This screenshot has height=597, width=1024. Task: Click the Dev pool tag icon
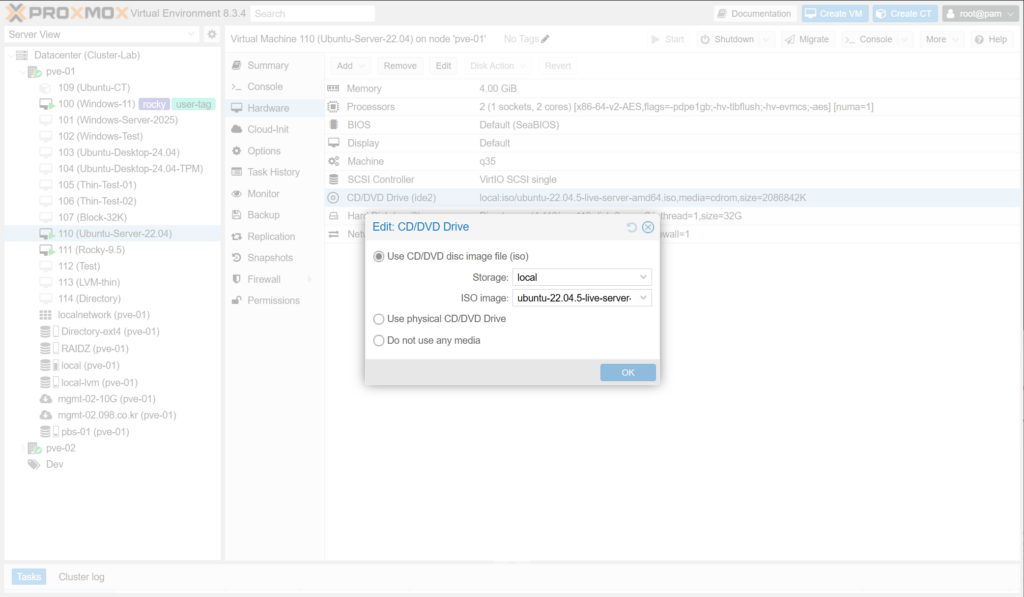33,465
